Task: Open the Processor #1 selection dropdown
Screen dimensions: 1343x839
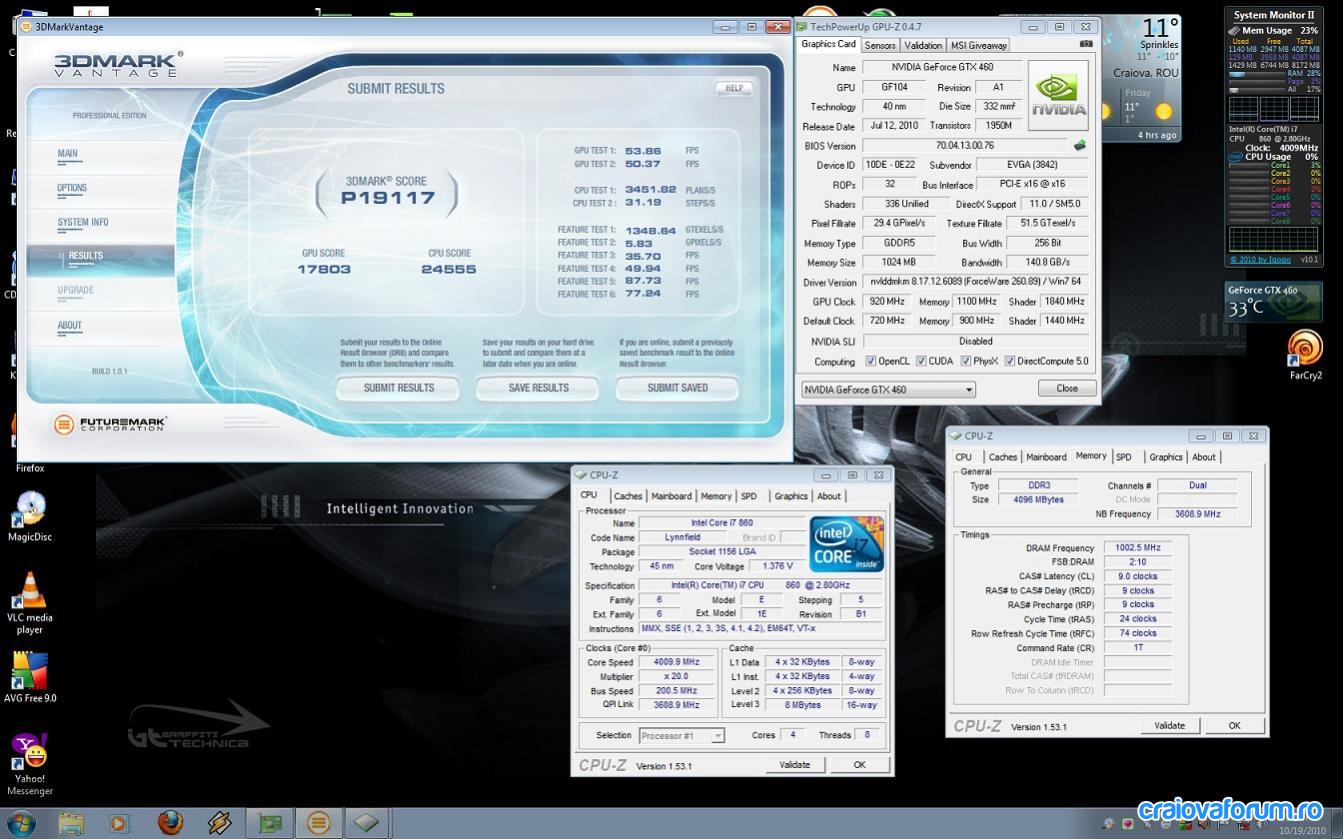Action: (x=681, y=735)
